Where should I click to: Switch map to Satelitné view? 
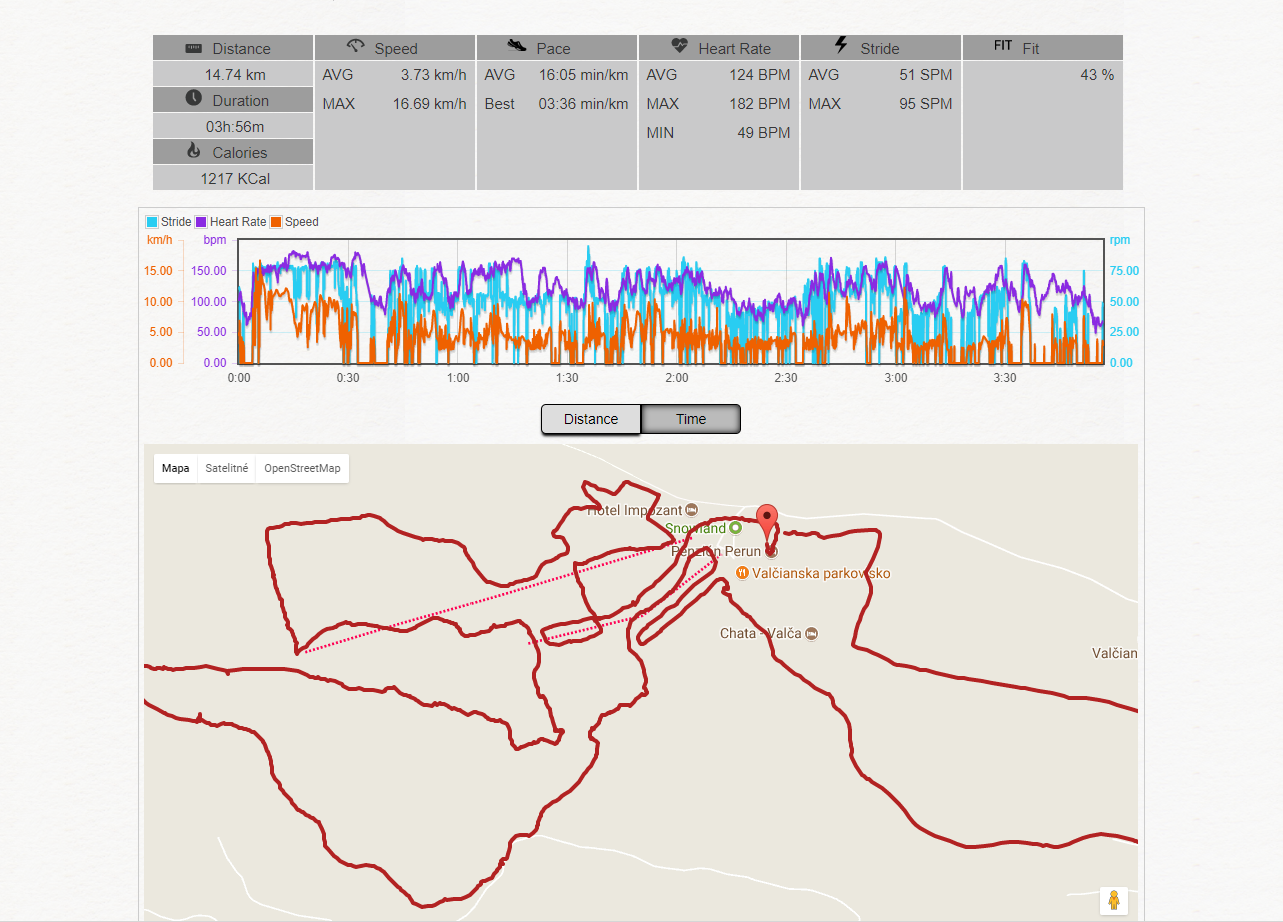[x=227, y=468]
